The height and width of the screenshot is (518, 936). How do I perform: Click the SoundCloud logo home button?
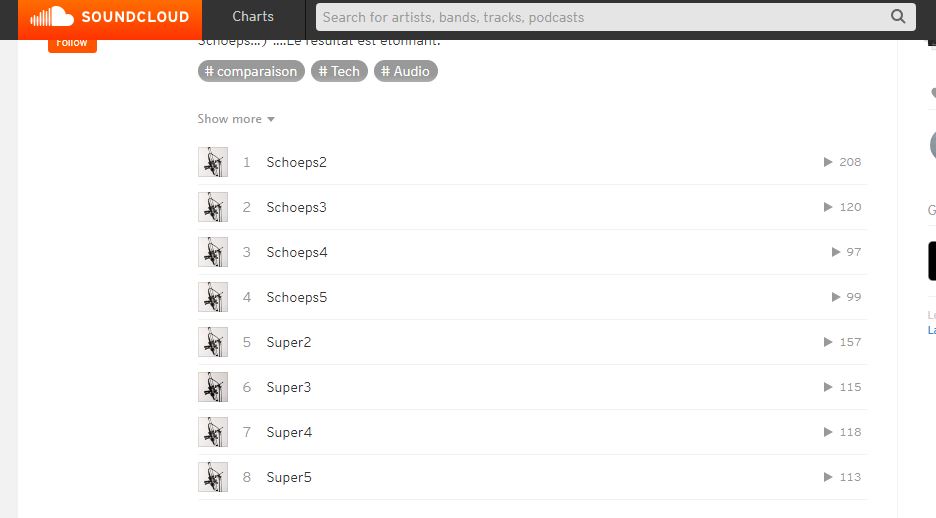tap(110, 18)
